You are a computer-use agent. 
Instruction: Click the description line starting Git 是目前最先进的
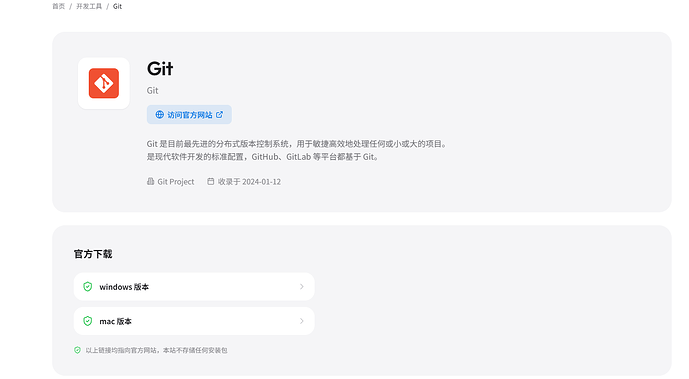(x=297, y=144)
